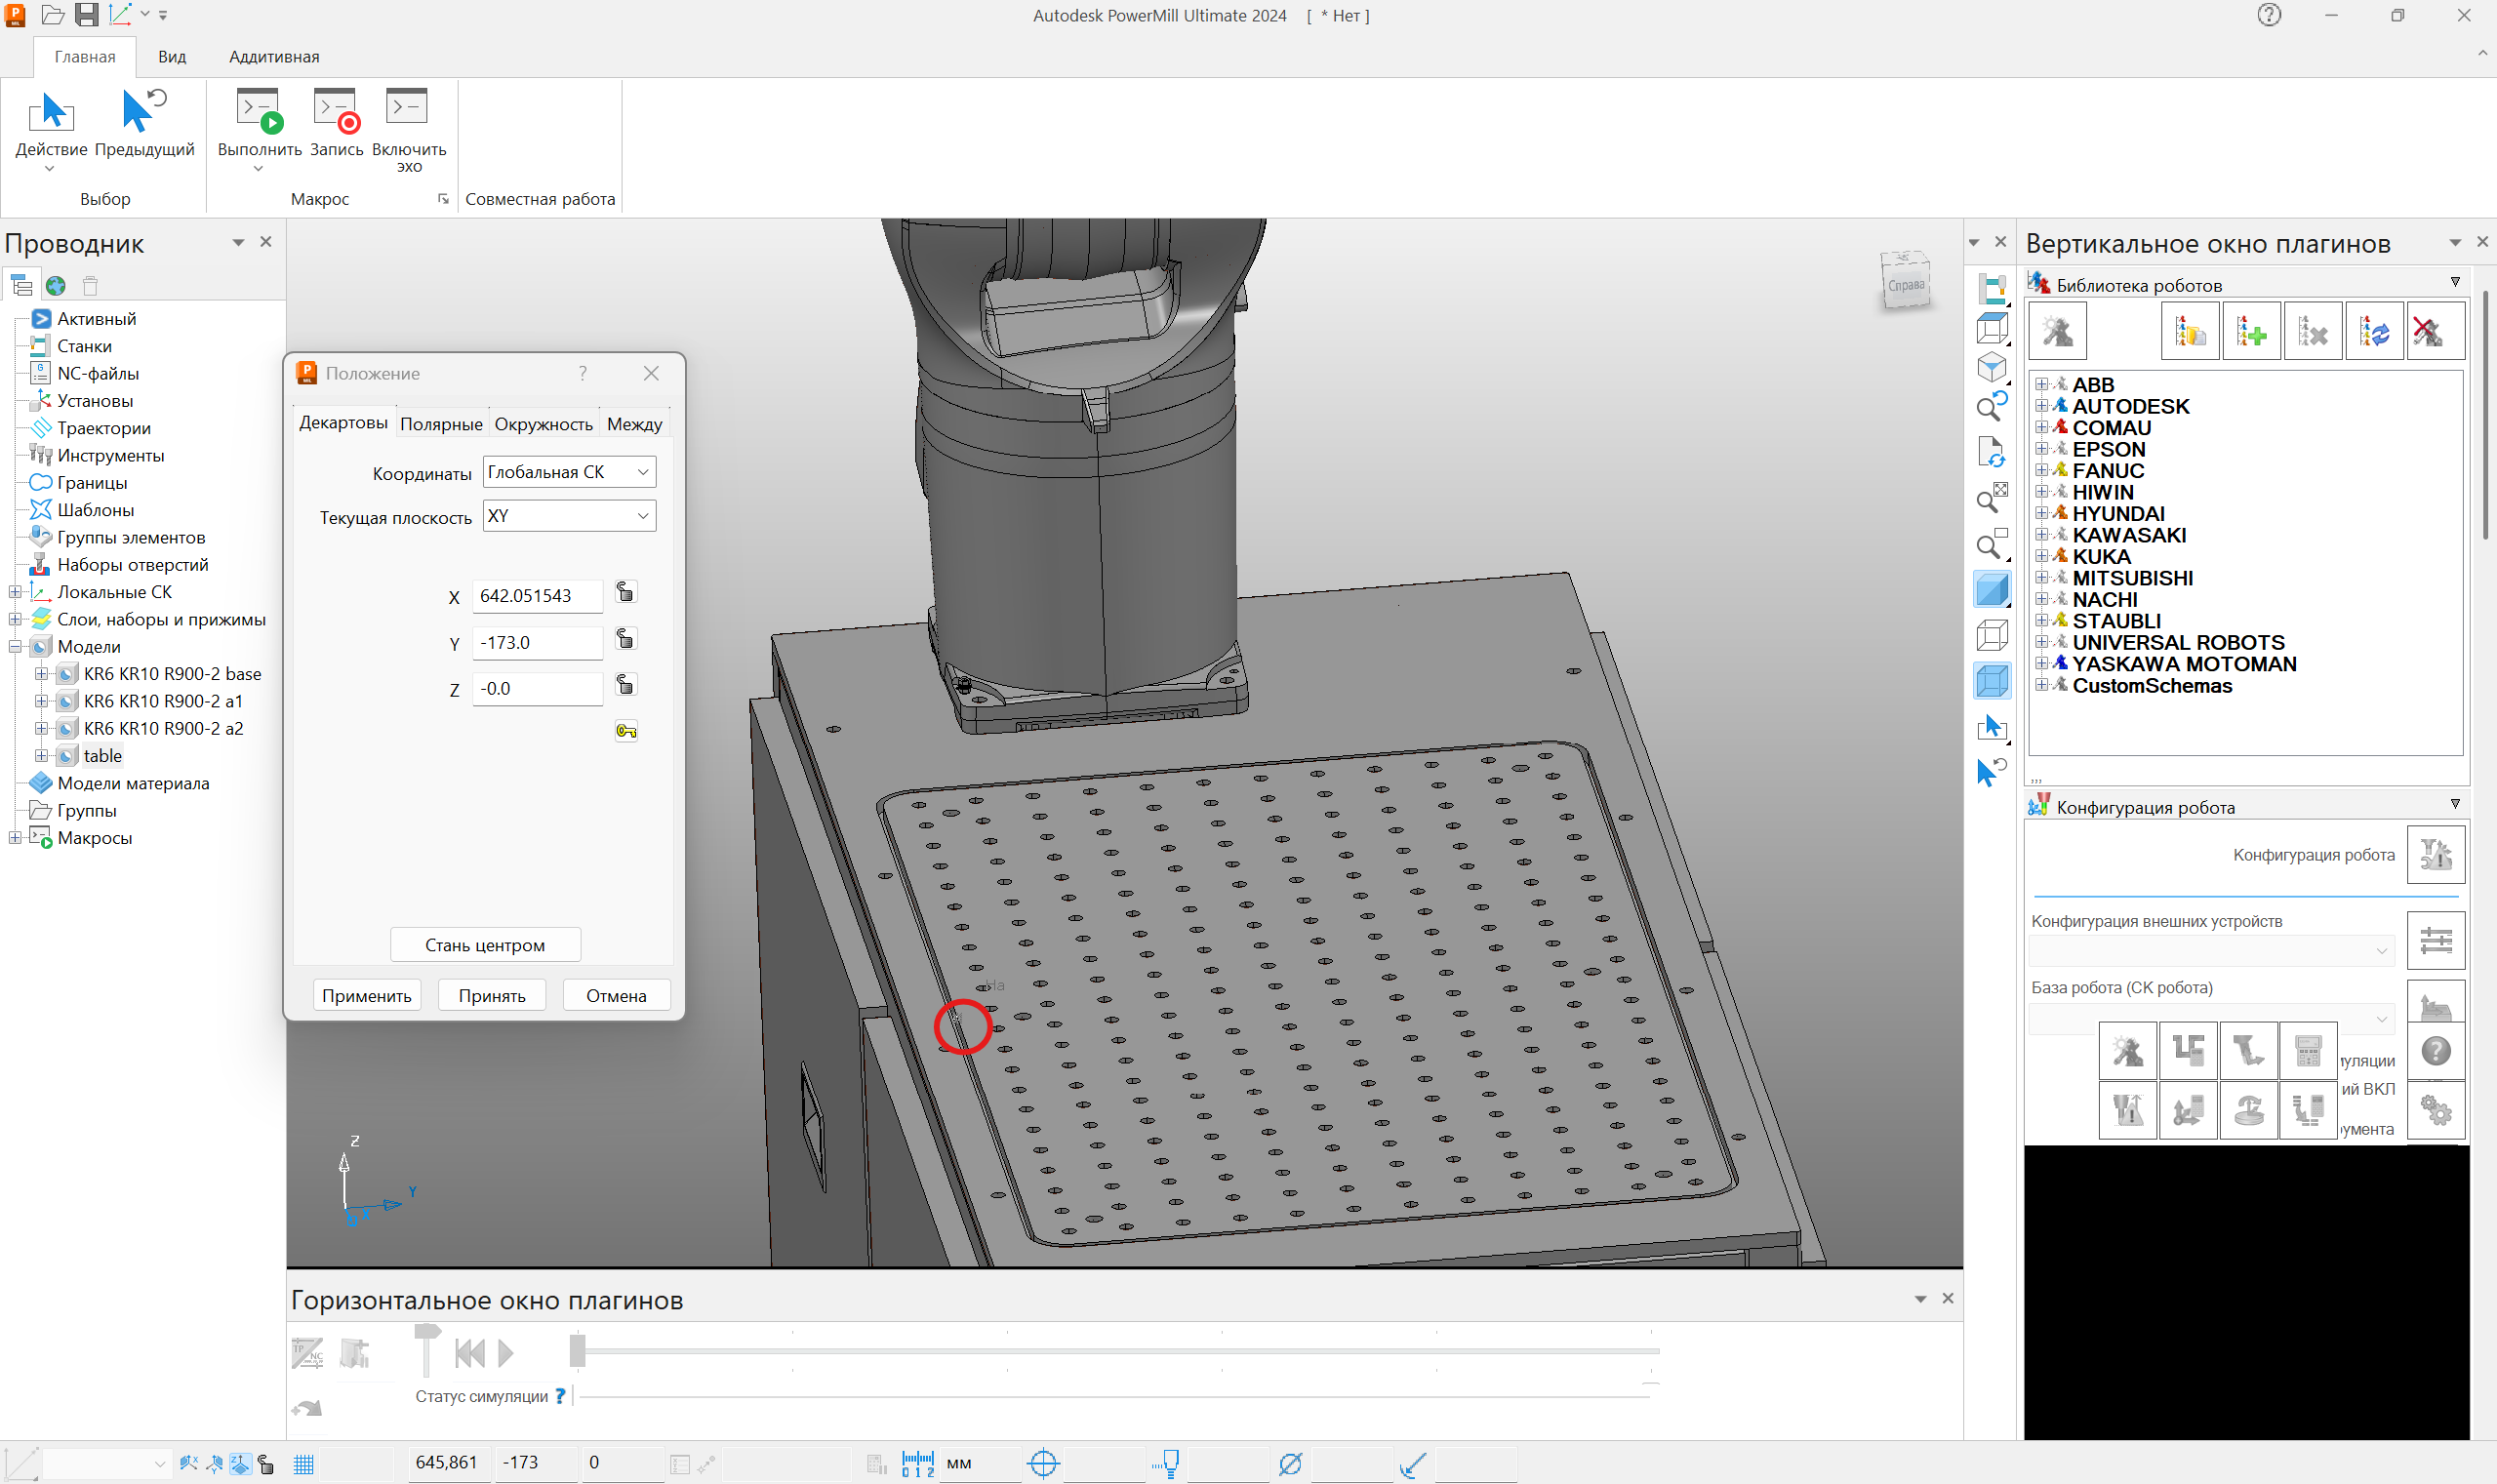Click the lock icon next to Y coordinate
This screenshot has width=2497, height=1484.
pyautogui.click(x=625, y=638)
